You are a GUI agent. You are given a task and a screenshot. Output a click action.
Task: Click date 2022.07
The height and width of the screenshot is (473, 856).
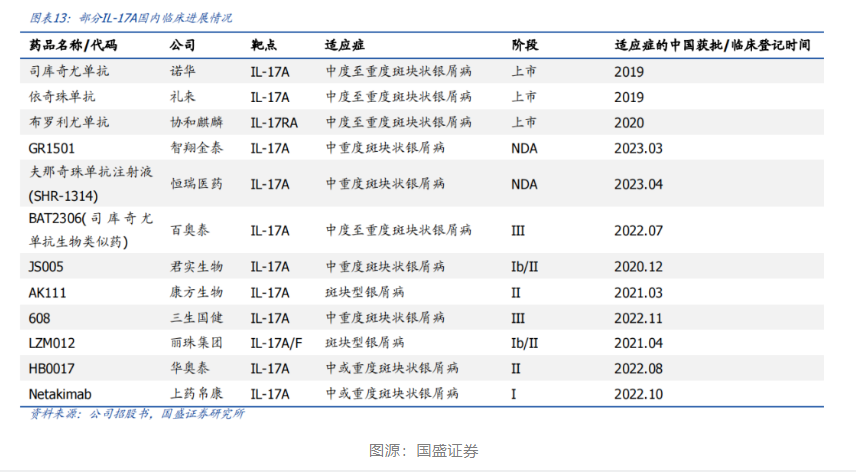click(638, 231)
